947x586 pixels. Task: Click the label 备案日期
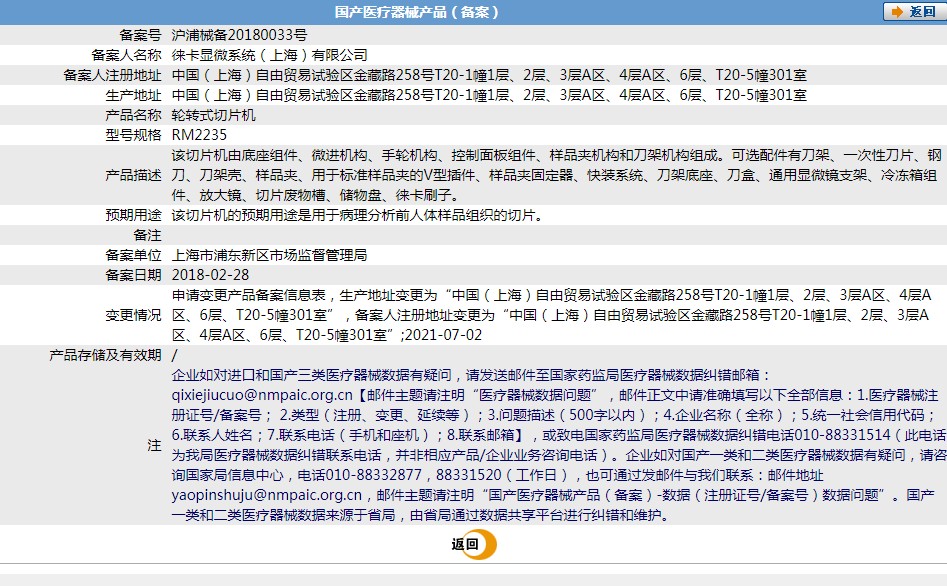(x=133, y=275)
